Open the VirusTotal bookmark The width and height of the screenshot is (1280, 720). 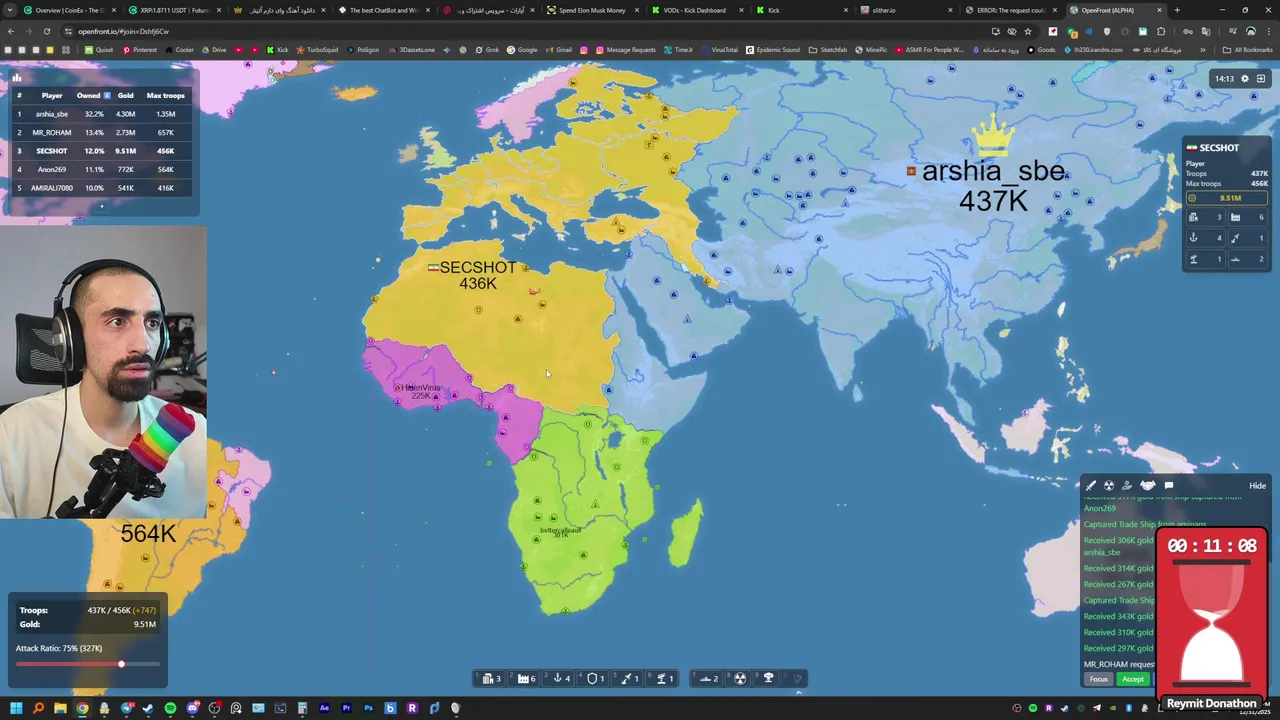(719, 50)
